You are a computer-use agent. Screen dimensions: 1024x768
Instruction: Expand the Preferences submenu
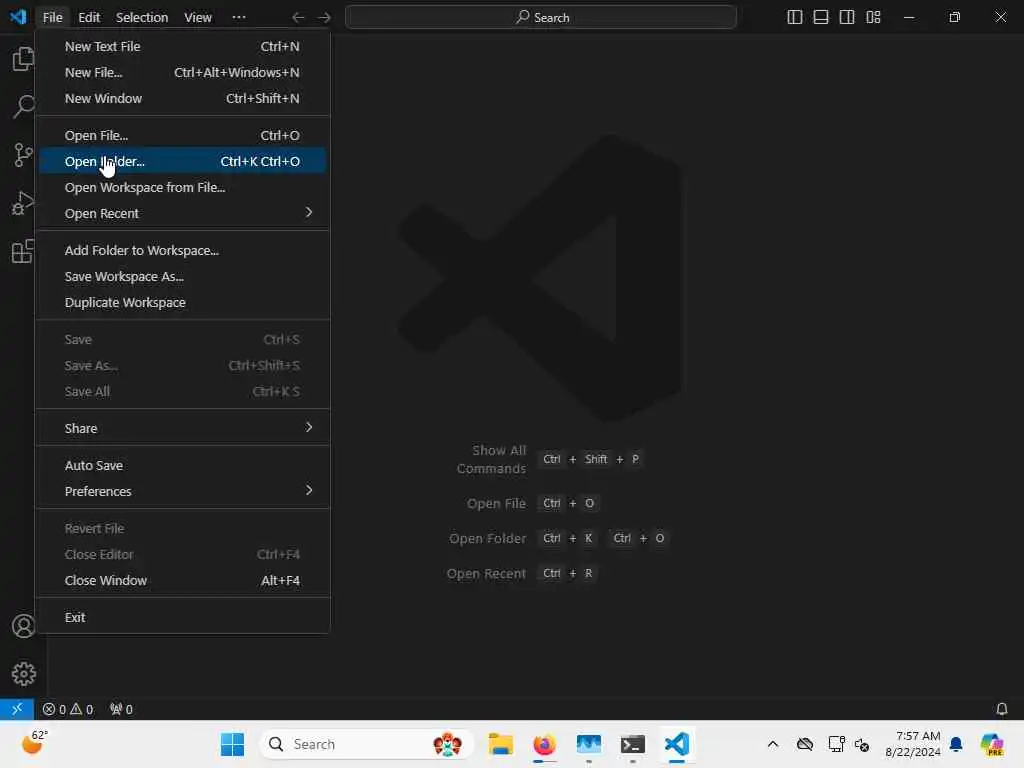point(182,491)
